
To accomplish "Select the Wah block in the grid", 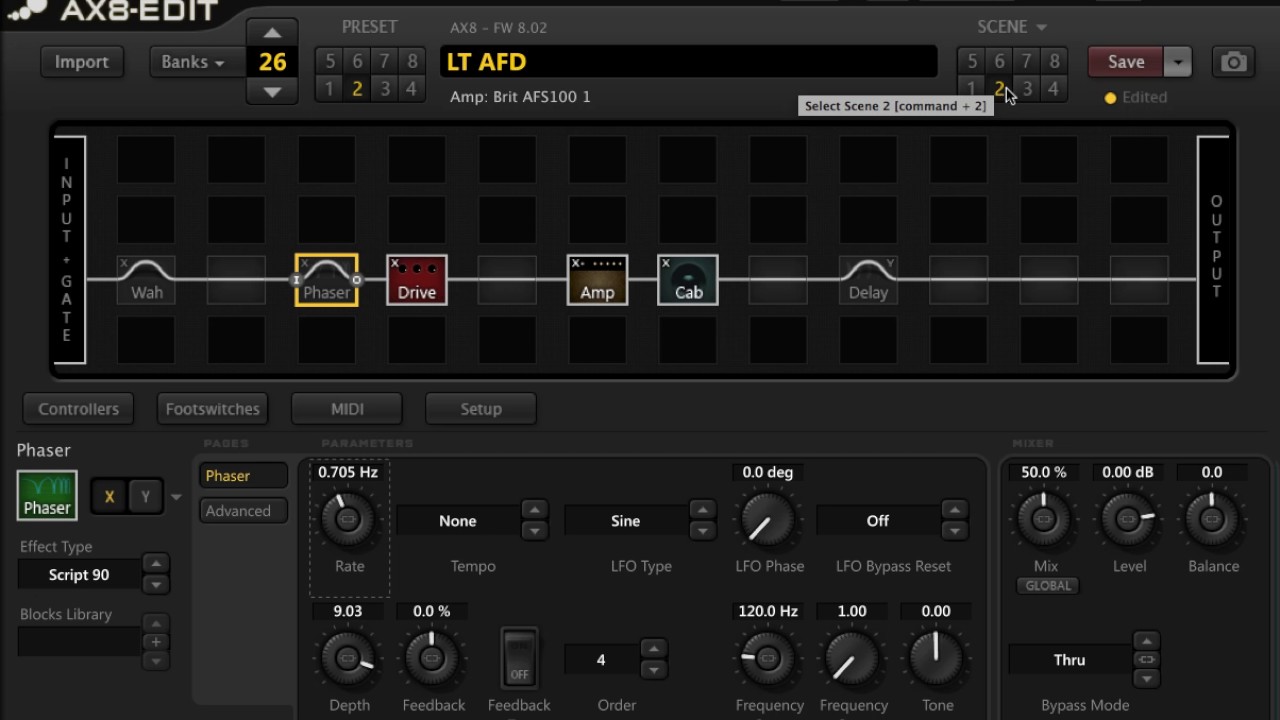I will click(146, 280).
